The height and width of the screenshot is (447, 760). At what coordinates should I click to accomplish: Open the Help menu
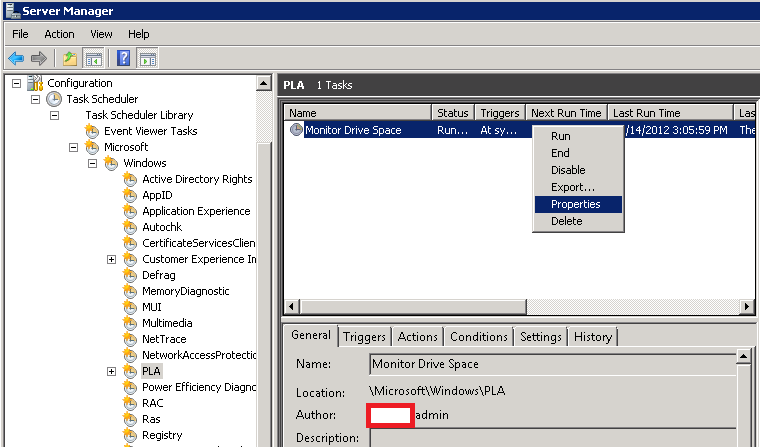pyautogui.click(x=139, y=34)
